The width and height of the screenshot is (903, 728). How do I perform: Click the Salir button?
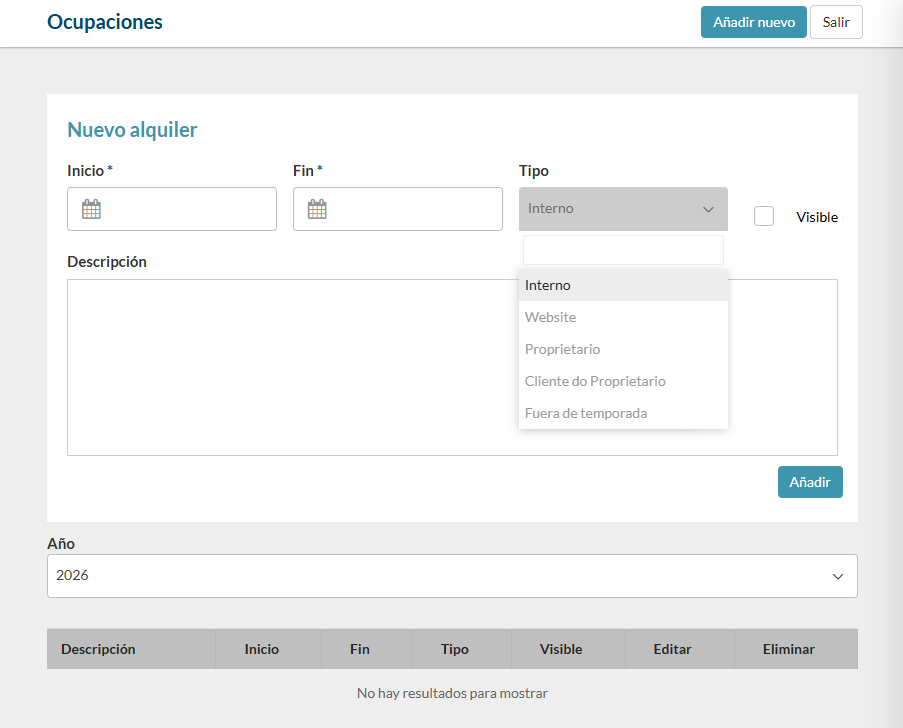click(x=836, y=22)
